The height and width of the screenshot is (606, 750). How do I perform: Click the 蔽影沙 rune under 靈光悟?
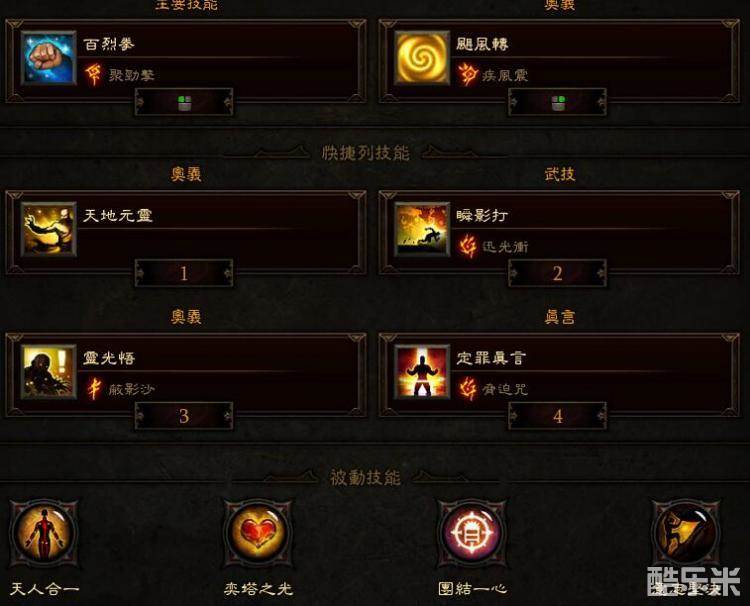[94, 388]
